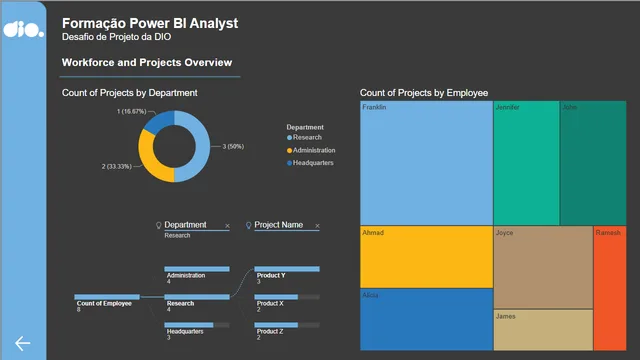The image size is (640, 360).
Task: Remove the Project Name level with X
Action: (317, 226)
